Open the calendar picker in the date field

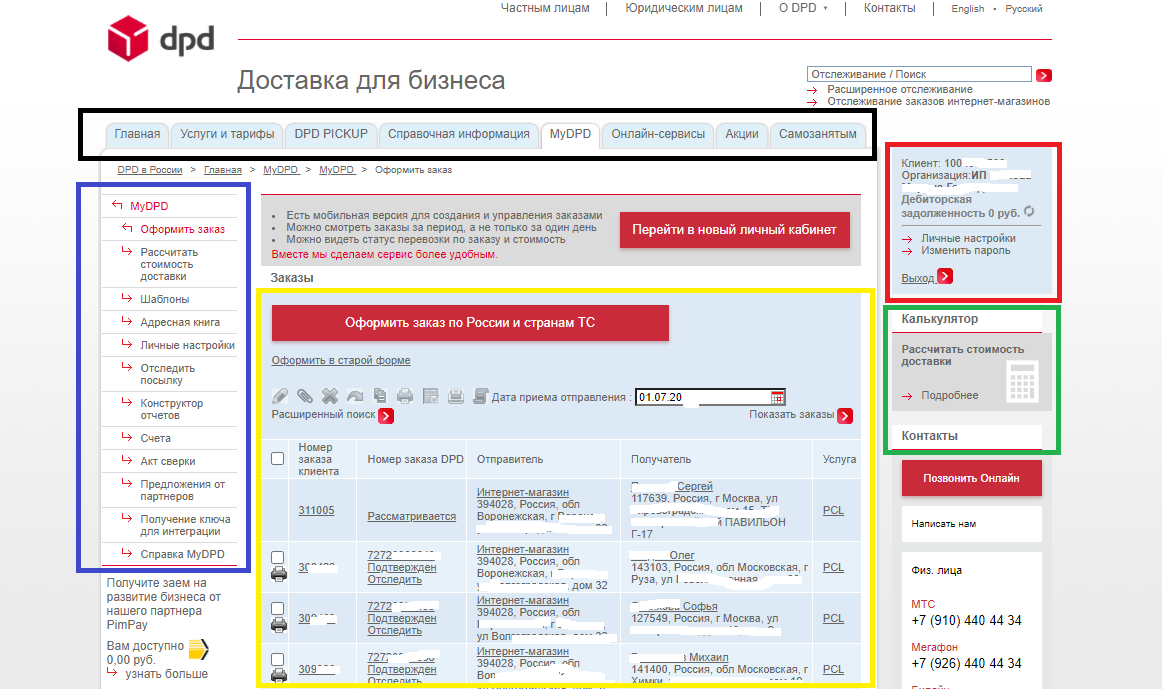(777, 398)
